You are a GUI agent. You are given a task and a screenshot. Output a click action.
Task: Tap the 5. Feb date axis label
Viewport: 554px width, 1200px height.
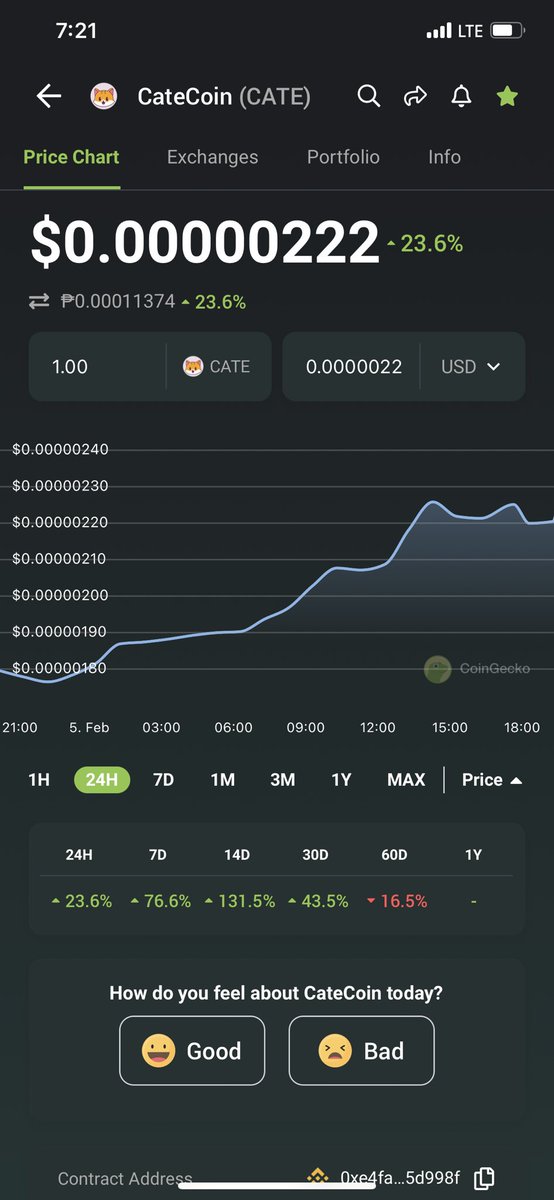tap(89, 727)
